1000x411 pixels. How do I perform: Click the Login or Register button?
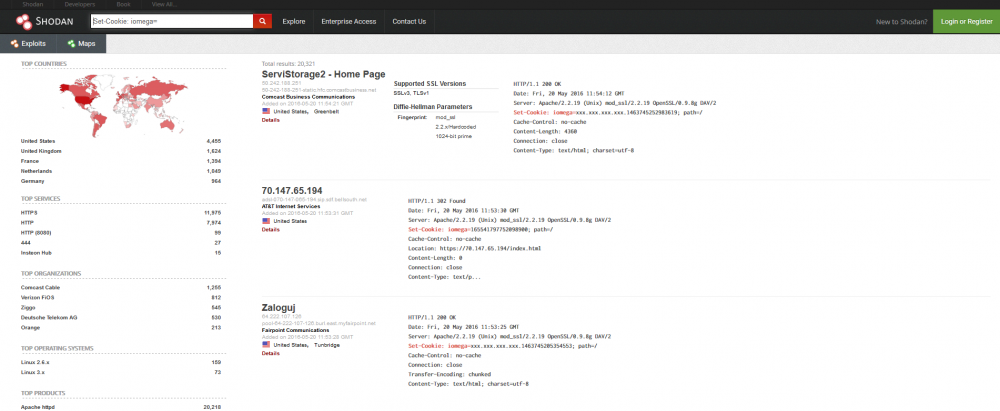click(x=966, y=21)
